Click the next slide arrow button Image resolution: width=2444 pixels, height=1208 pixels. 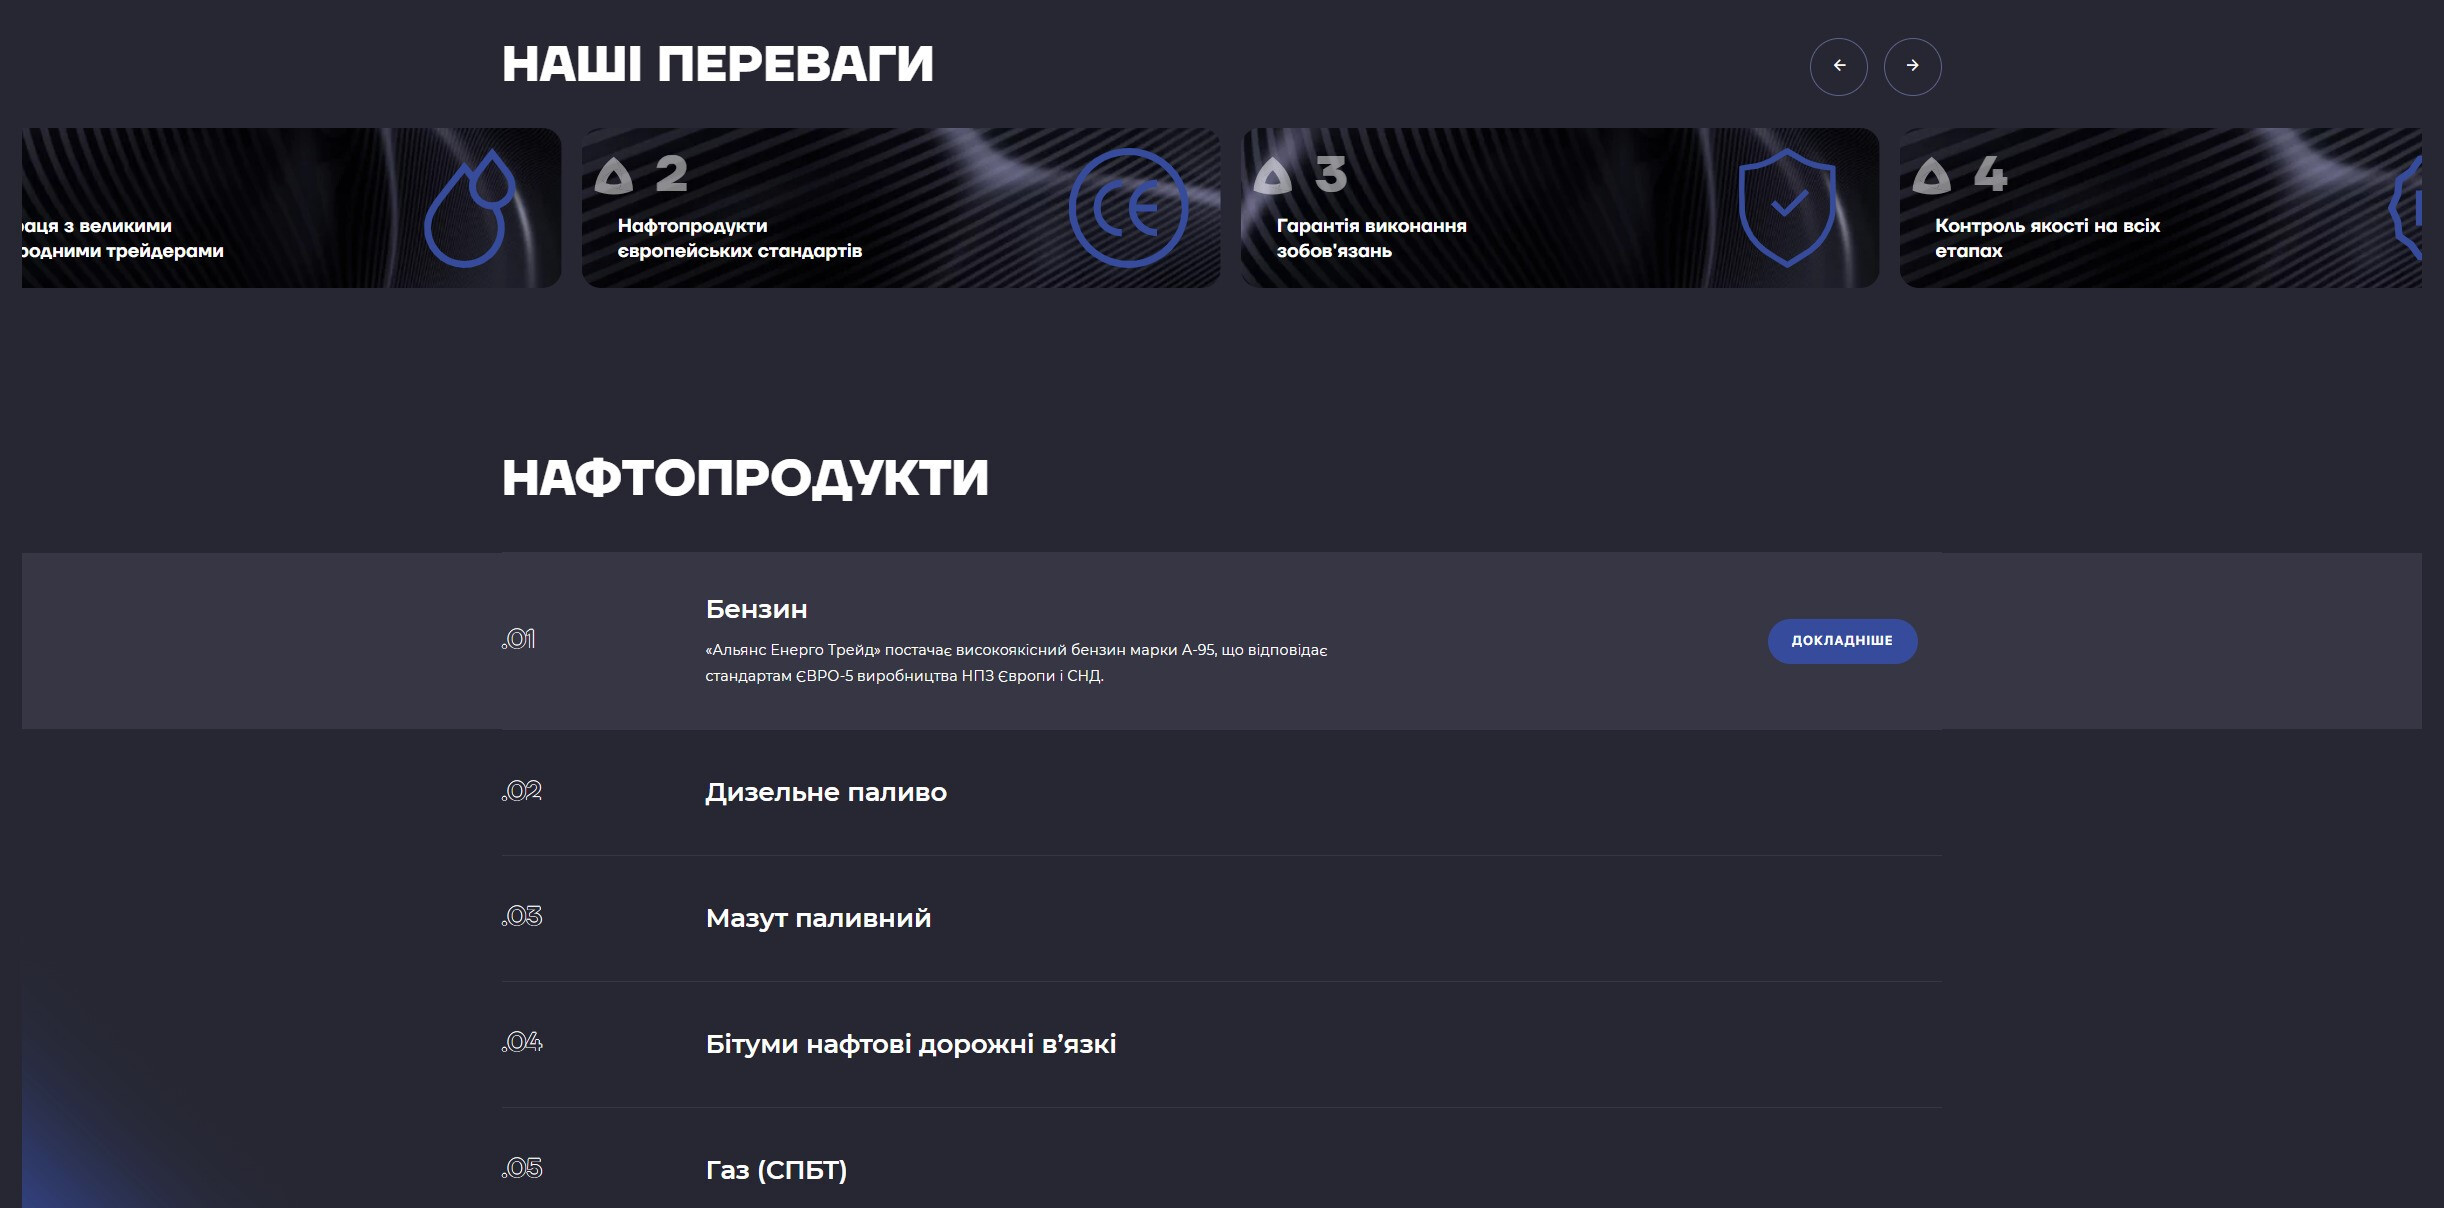1912,66
